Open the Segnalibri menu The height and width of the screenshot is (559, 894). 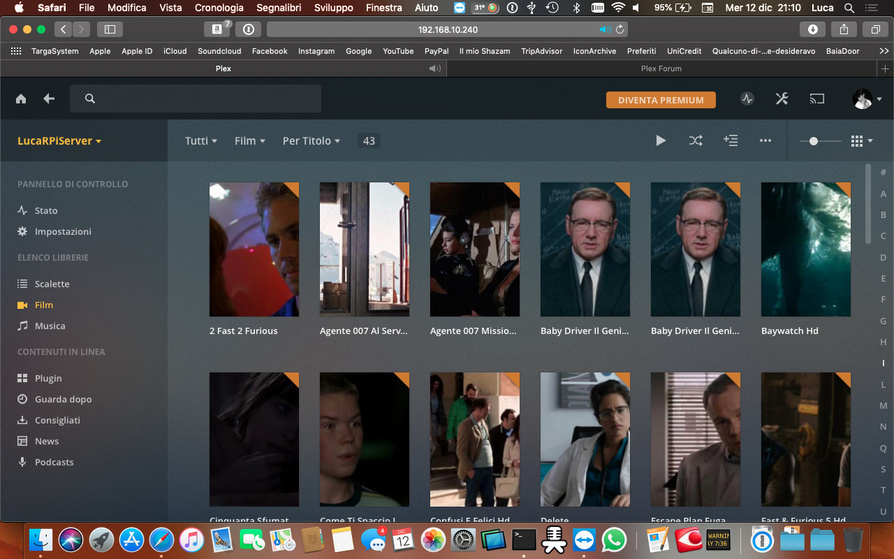[279, 7]
